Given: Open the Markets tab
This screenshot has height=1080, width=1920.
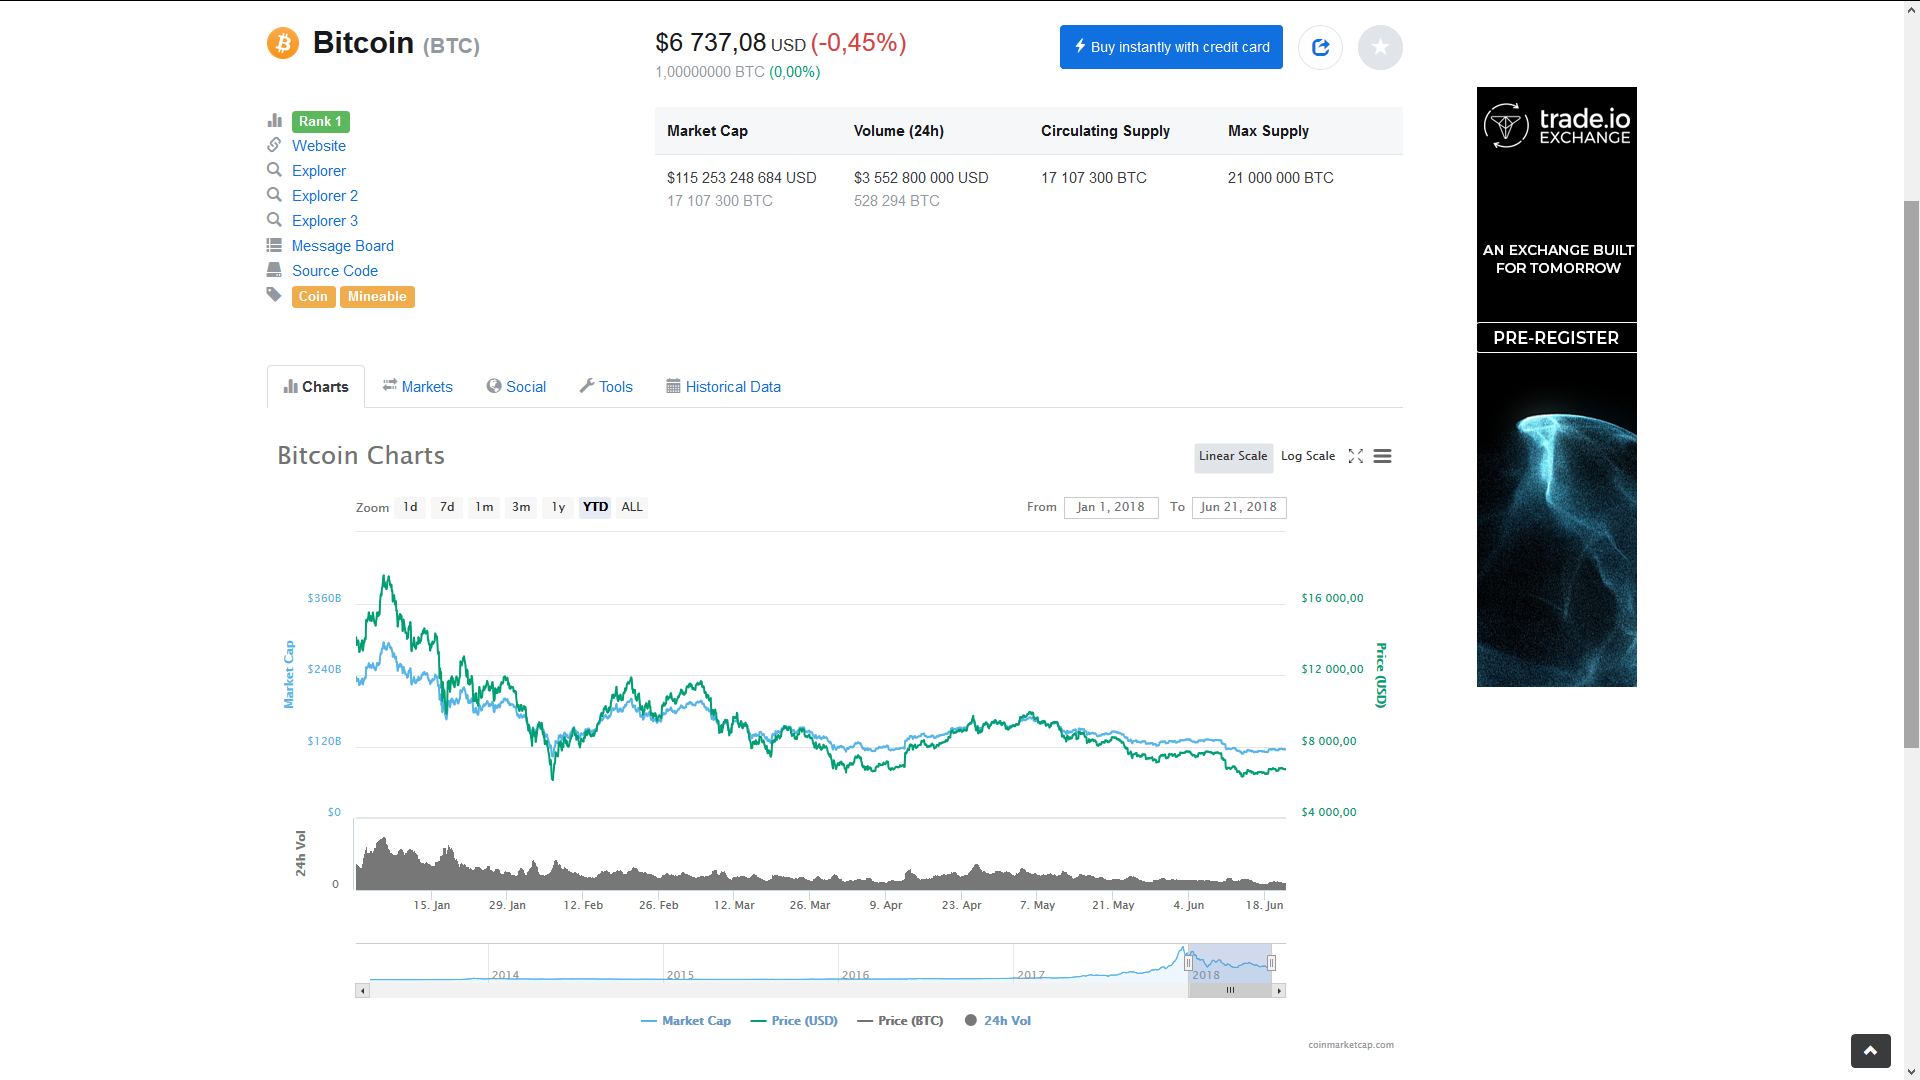Looking at the screenshot, I should click(x=417, y=387).
